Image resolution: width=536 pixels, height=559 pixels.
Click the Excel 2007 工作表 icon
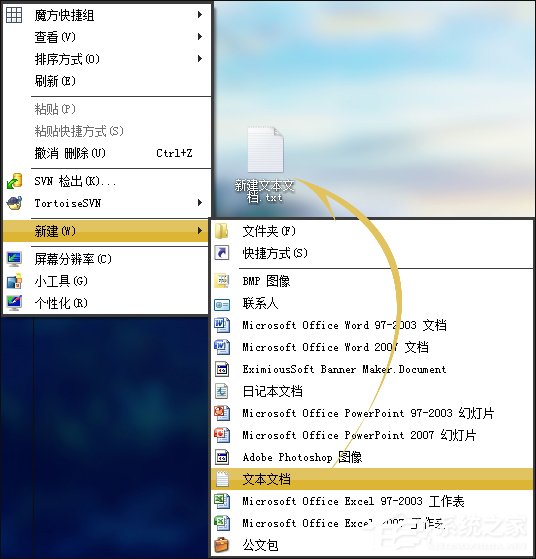pyautogui.click(x=222, y=523)
